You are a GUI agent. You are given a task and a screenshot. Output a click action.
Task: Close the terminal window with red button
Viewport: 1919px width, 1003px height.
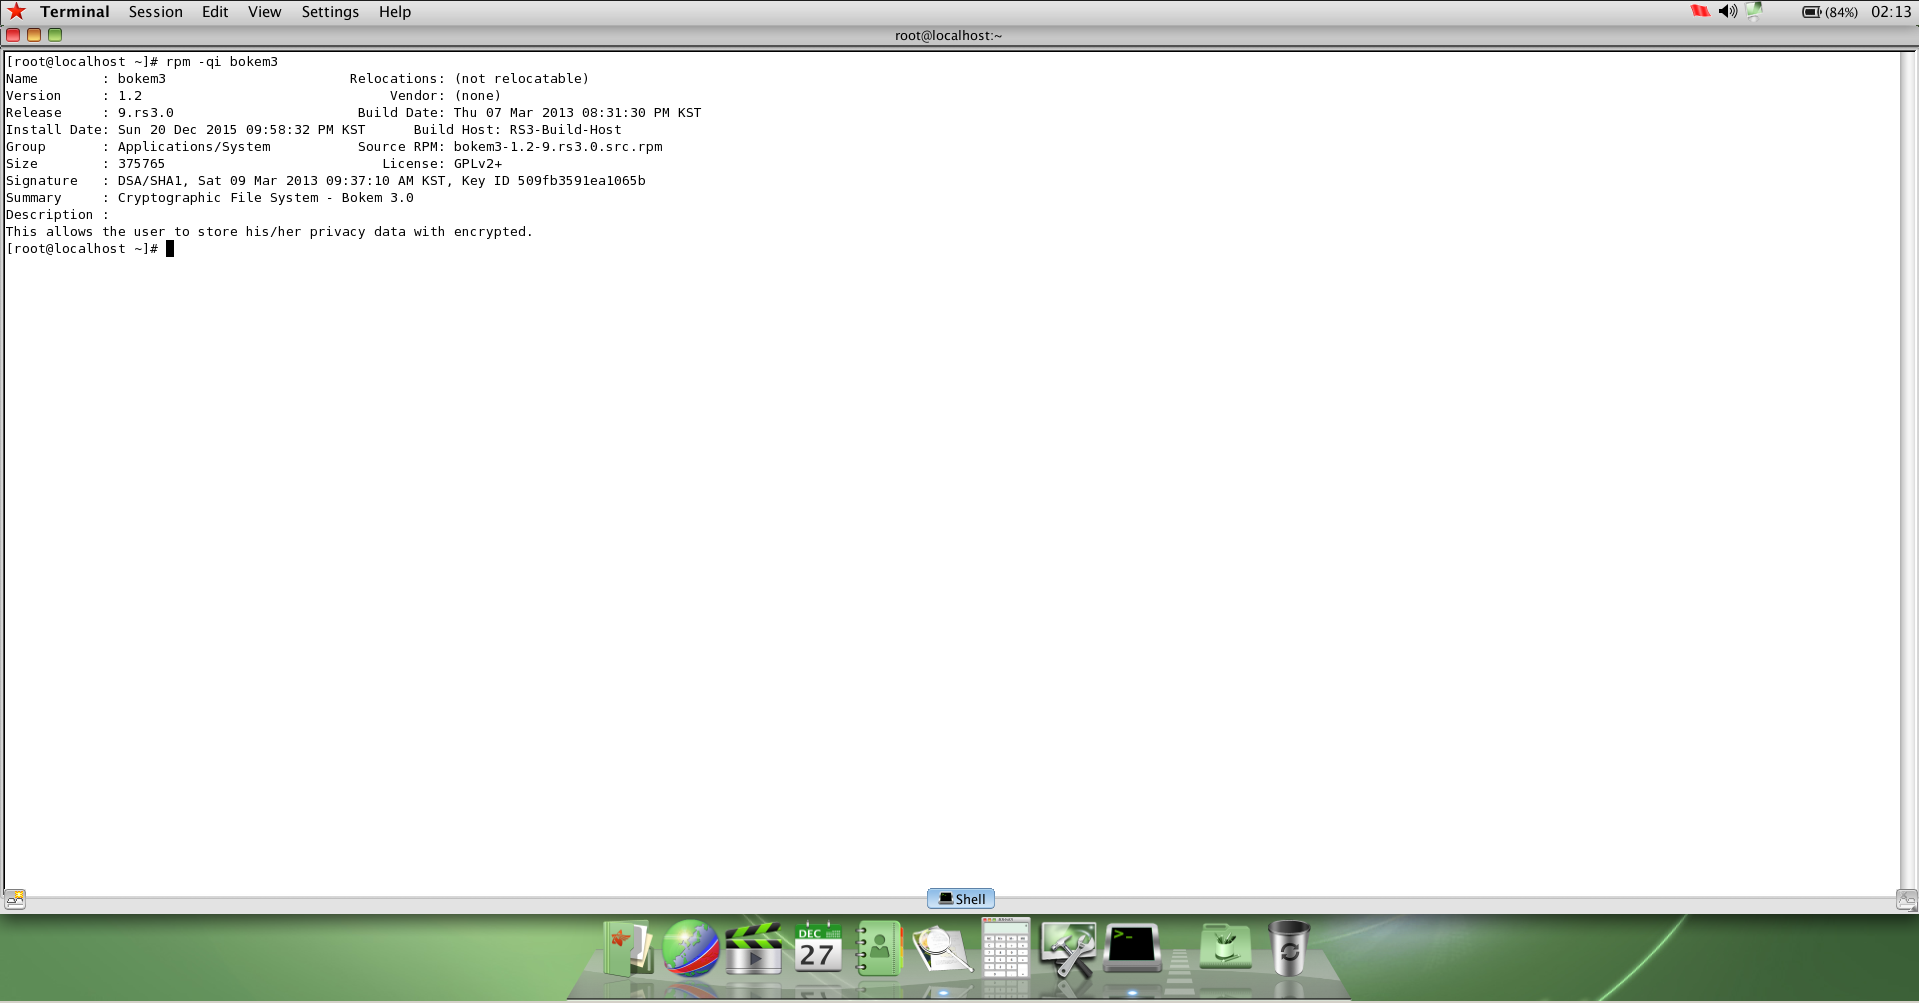tap(13, 35)
